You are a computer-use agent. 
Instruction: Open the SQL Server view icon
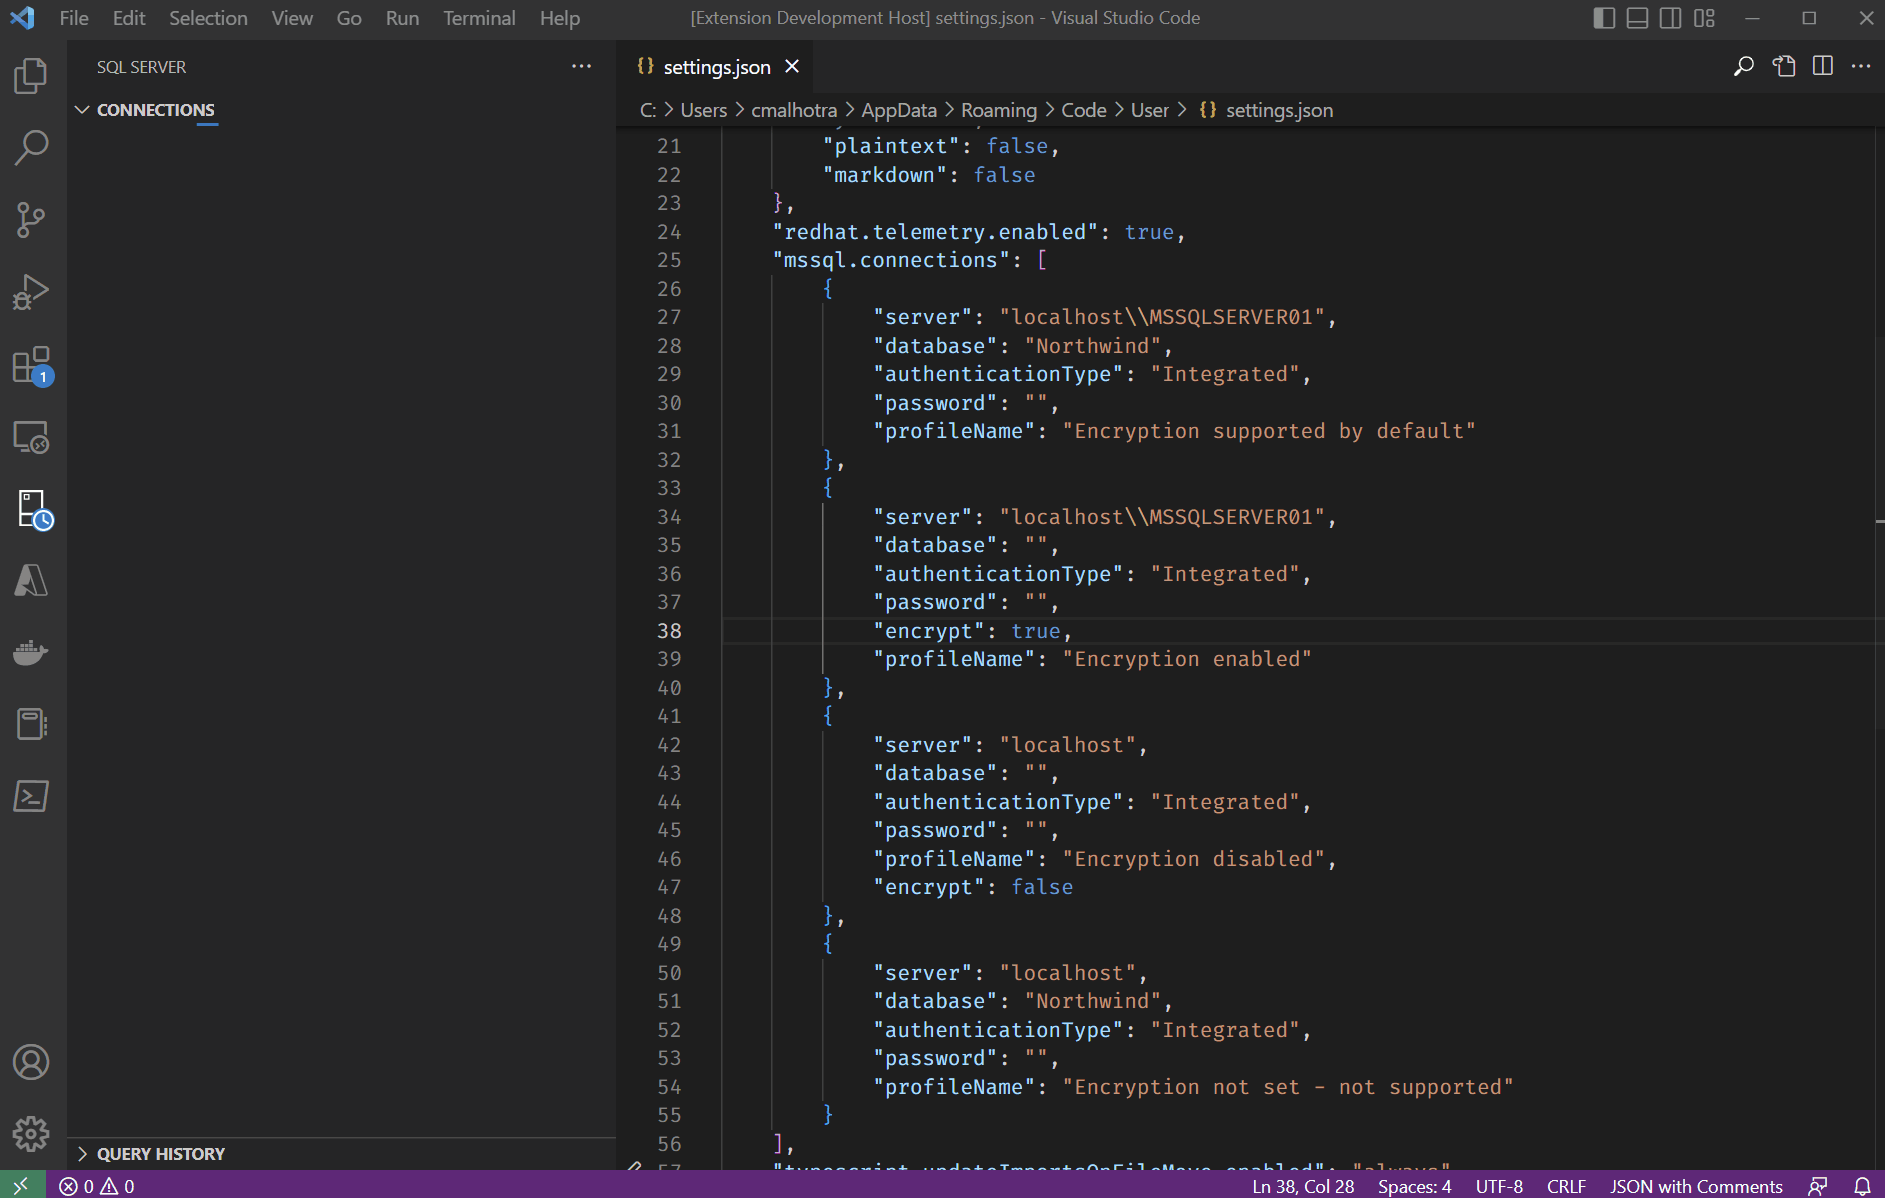tap(33, 509)
